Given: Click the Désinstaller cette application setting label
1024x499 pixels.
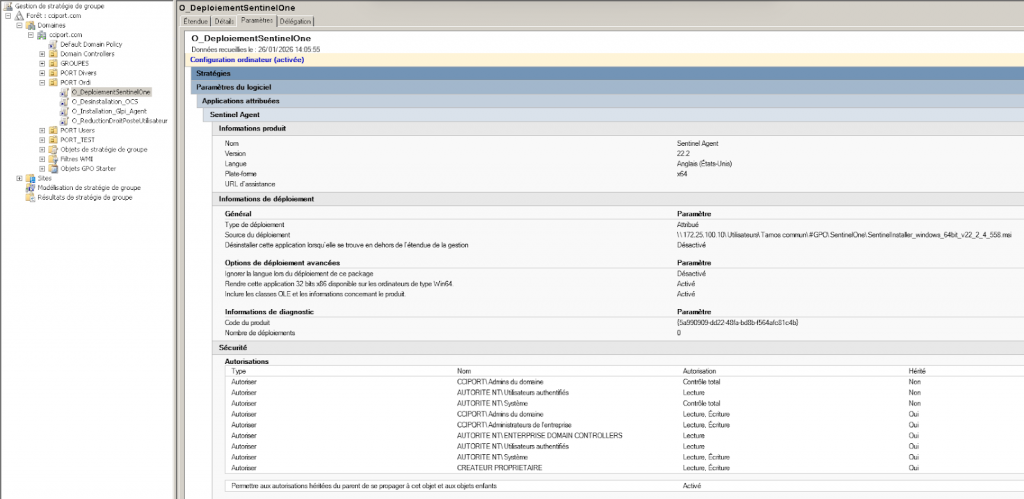Looking at the screenshot, I should coord(347,245).
